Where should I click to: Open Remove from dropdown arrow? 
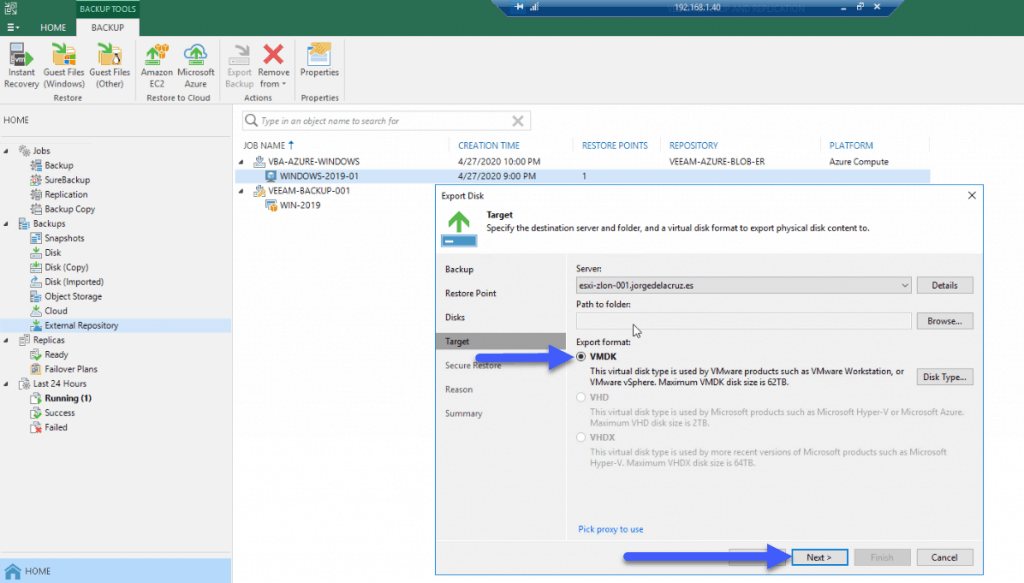point(284,84)
